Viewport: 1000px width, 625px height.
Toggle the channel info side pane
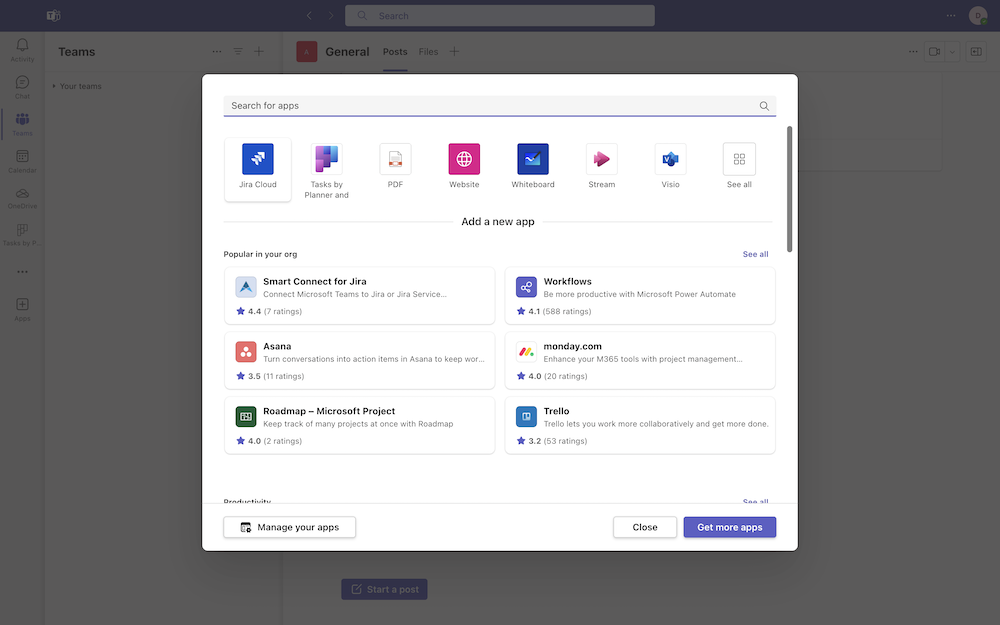976,52
